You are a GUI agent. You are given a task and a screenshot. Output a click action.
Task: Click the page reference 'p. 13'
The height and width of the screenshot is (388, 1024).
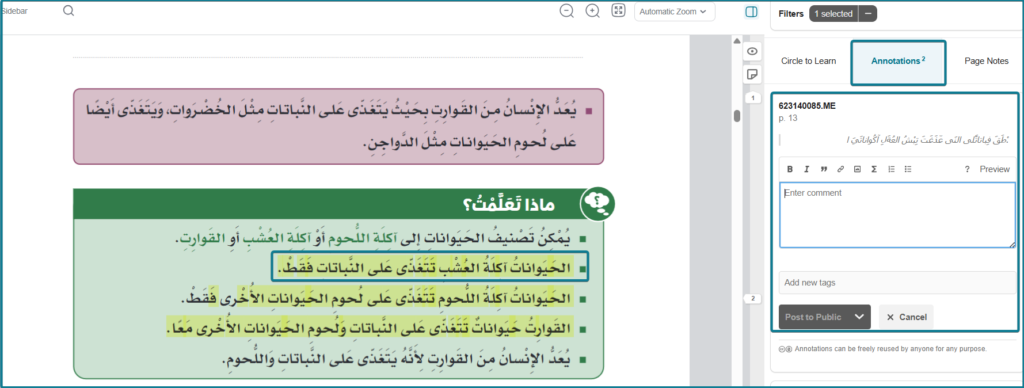tap(788, 118)
